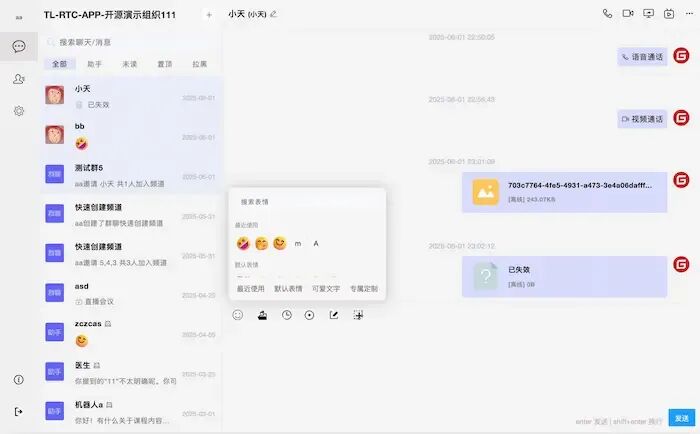
Task: Open the 已失效 file message bubble
Action: (565, 277)
